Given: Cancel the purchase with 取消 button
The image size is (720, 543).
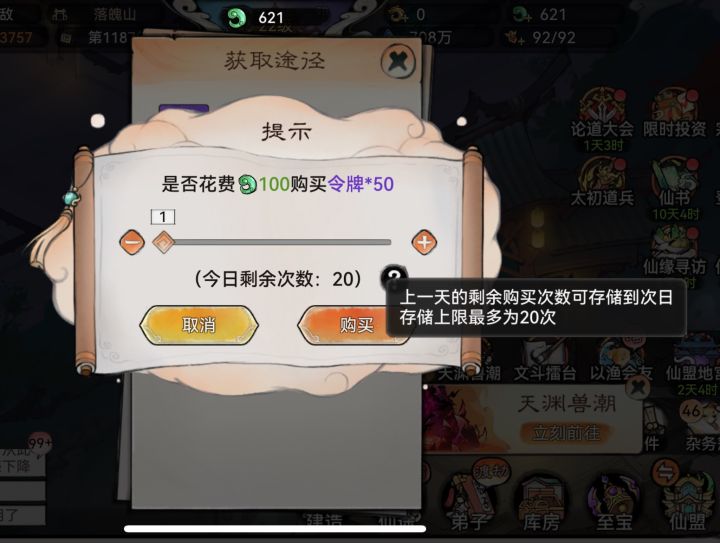Looking at the screenshot, I should pyautogui.click(x=199, y=325).
